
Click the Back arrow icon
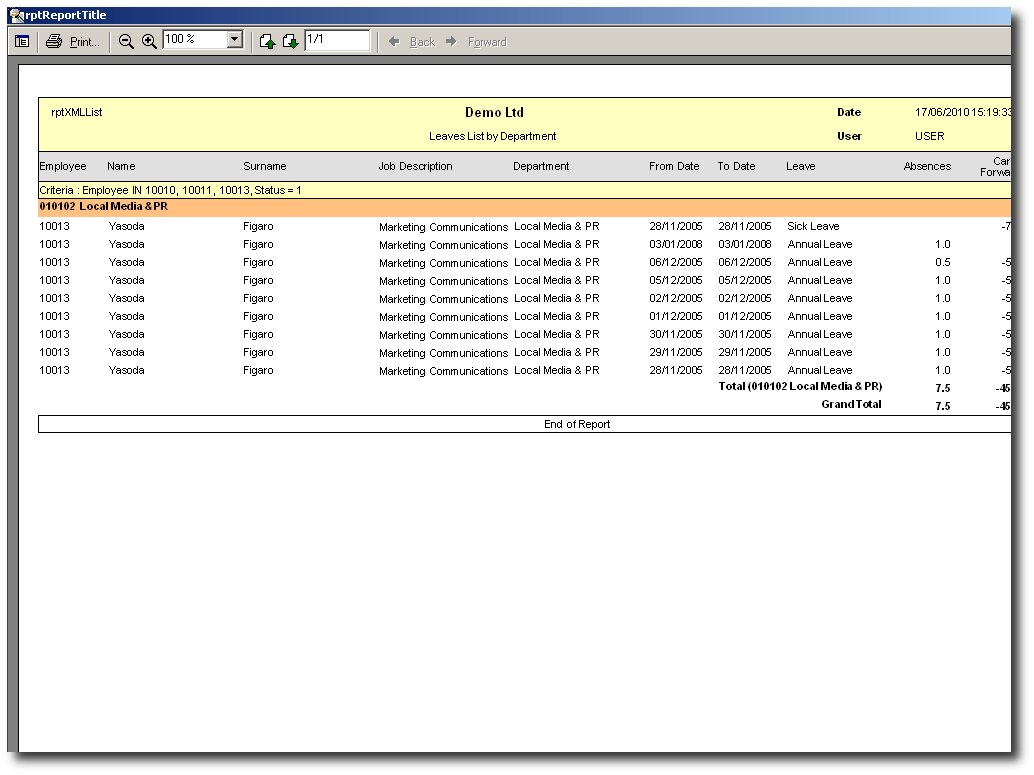tap(394, 42)
